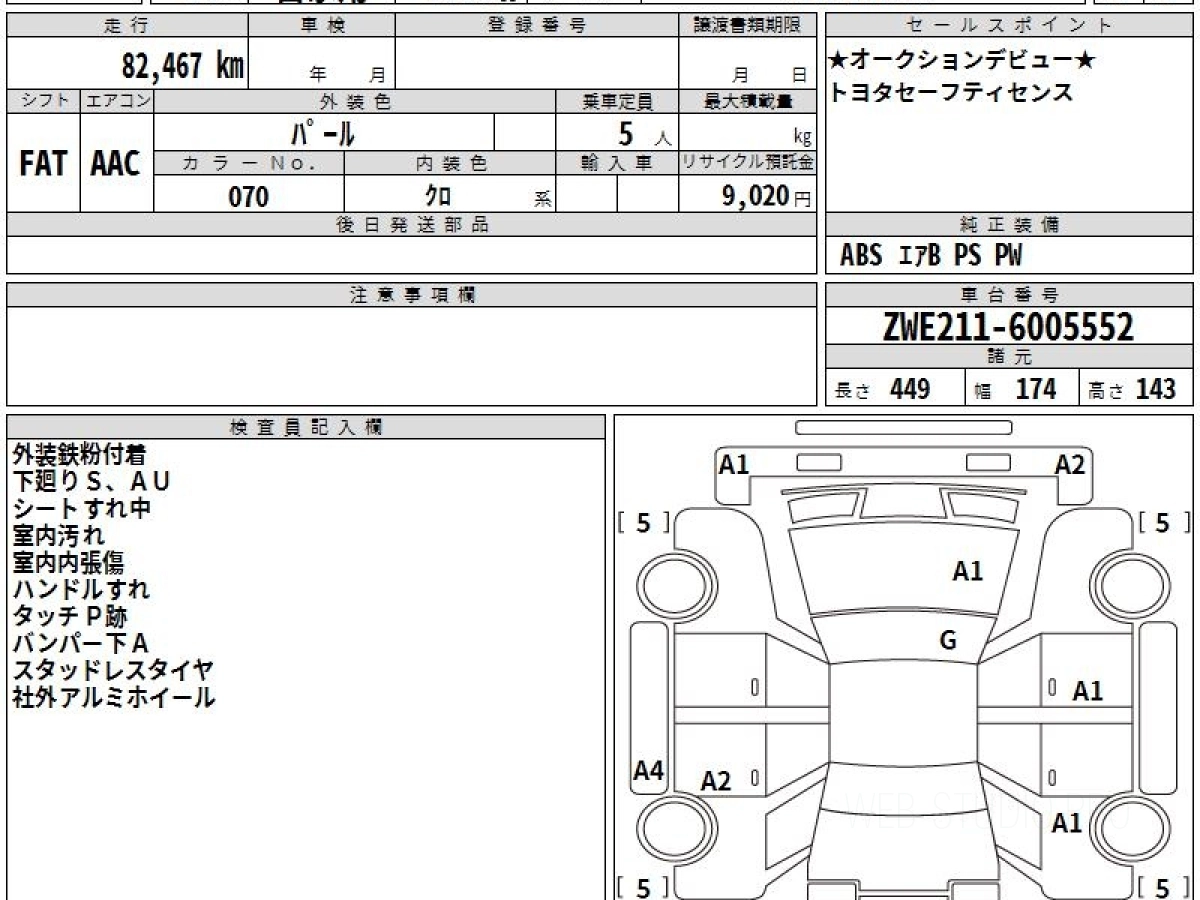Click the interior color value クロ

[x=438, y=196]
